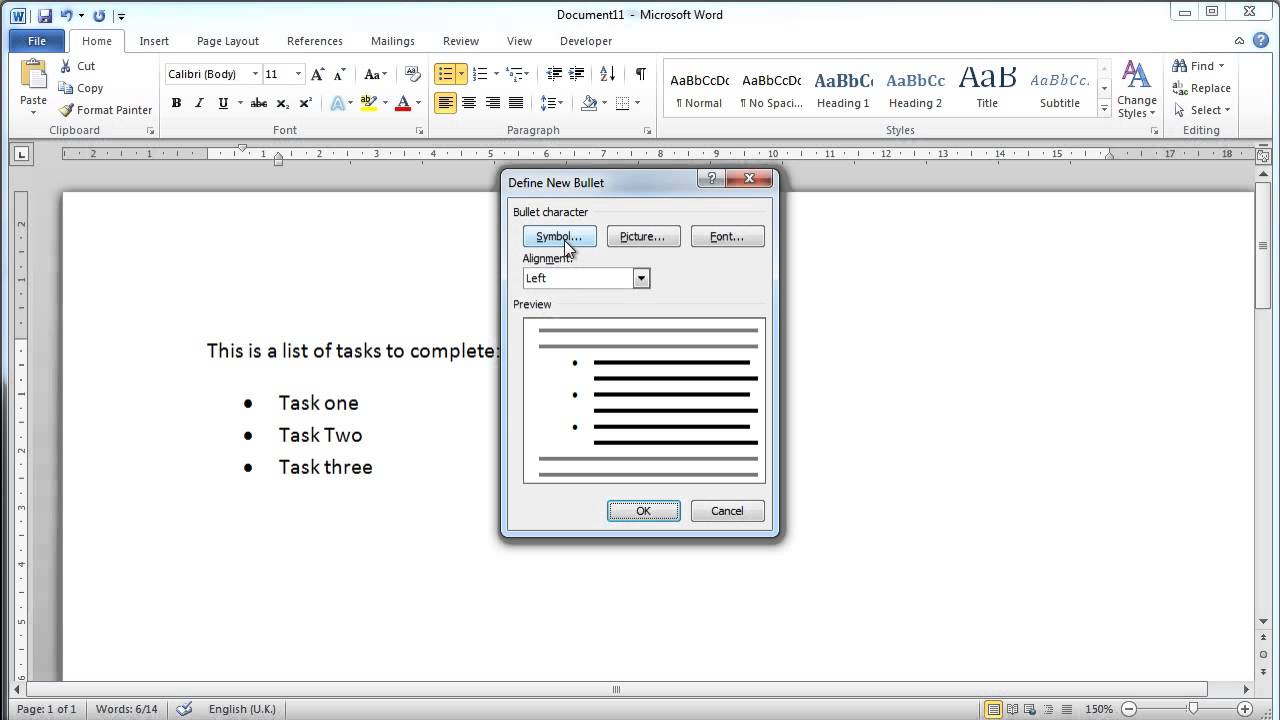Click the Replace command
This screenshot has height=720, width=1280.
click(1202, 88)
